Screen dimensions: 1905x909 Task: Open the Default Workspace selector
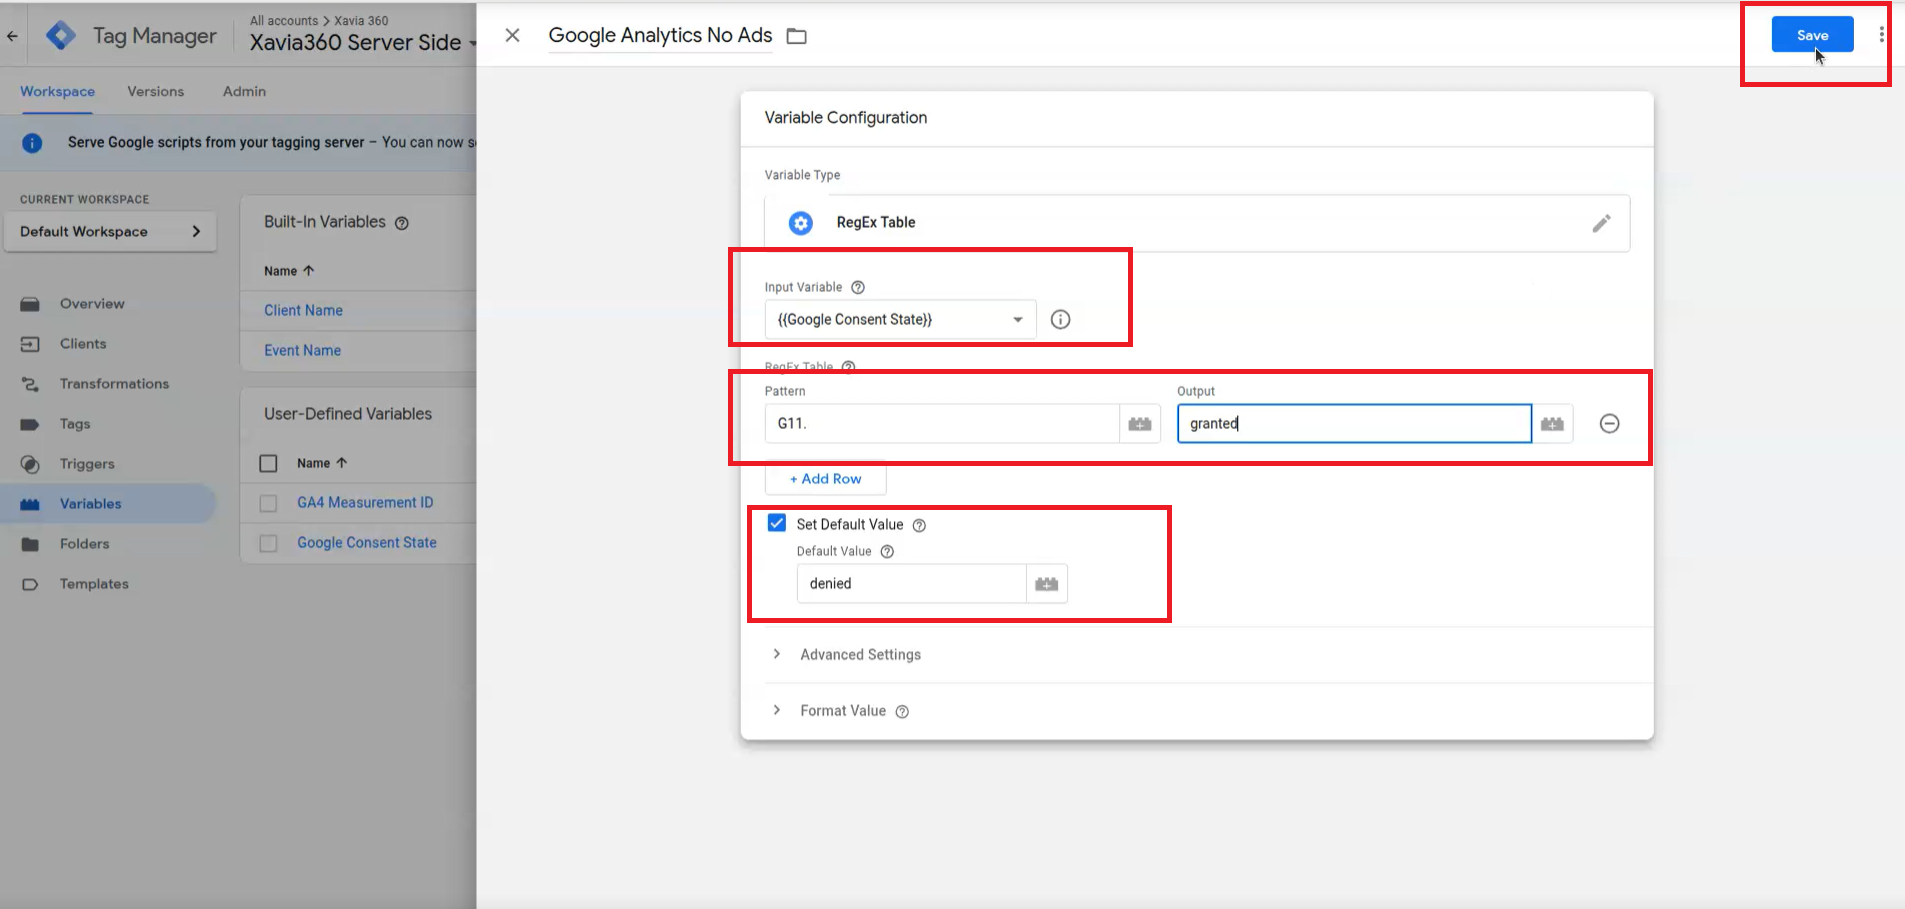click(110, 231)
